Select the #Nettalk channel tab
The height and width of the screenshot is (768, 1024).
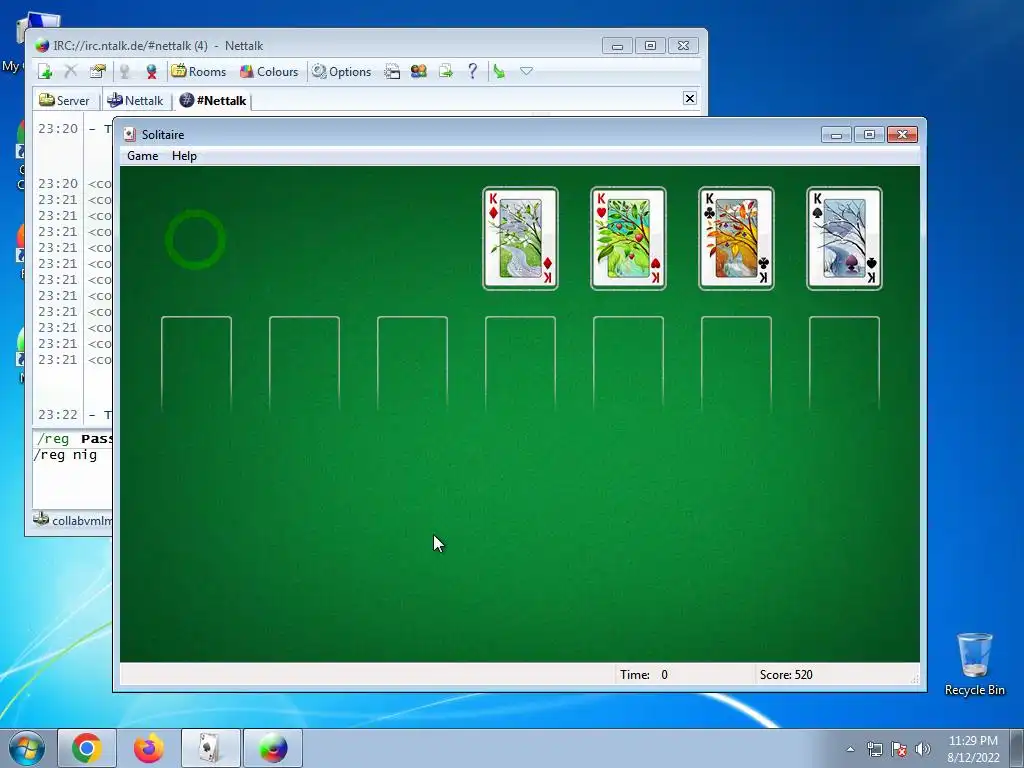(214, 101)
